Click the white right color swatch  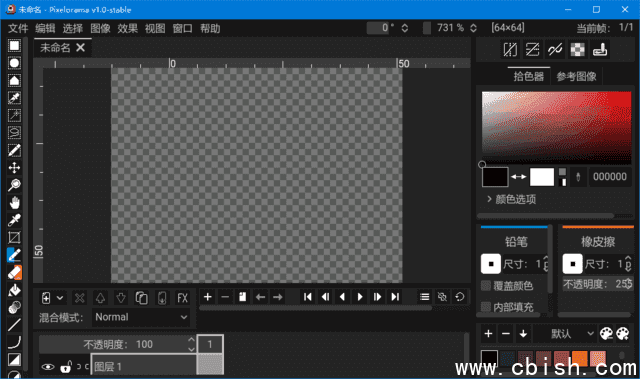542,177
